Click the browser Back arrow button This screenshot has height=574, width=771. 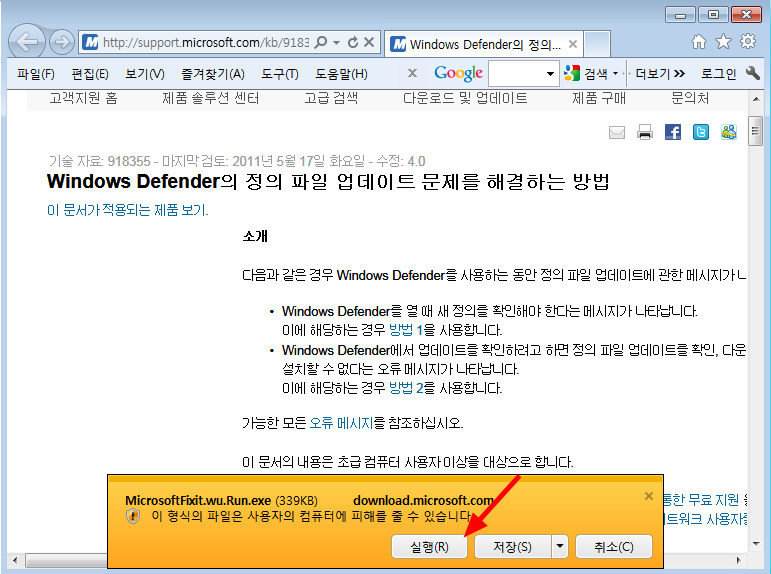pyautogui.click(x=30, y=42)
